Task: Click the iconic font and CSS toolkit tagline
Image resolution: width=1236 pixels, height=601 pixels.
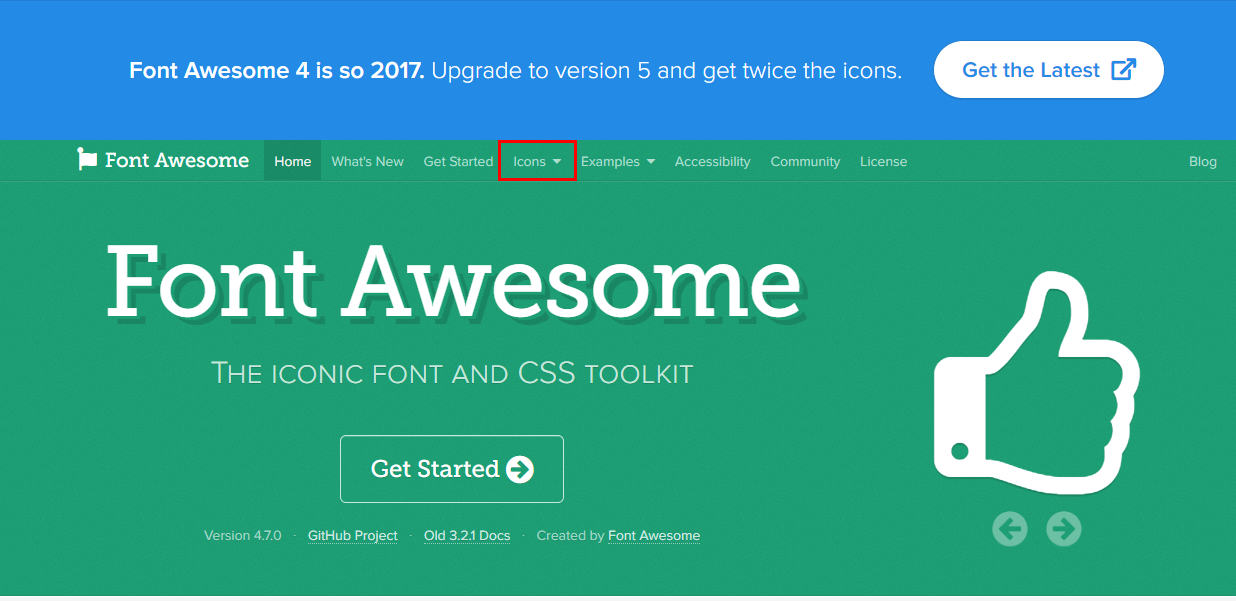Action: click(452, 374)
